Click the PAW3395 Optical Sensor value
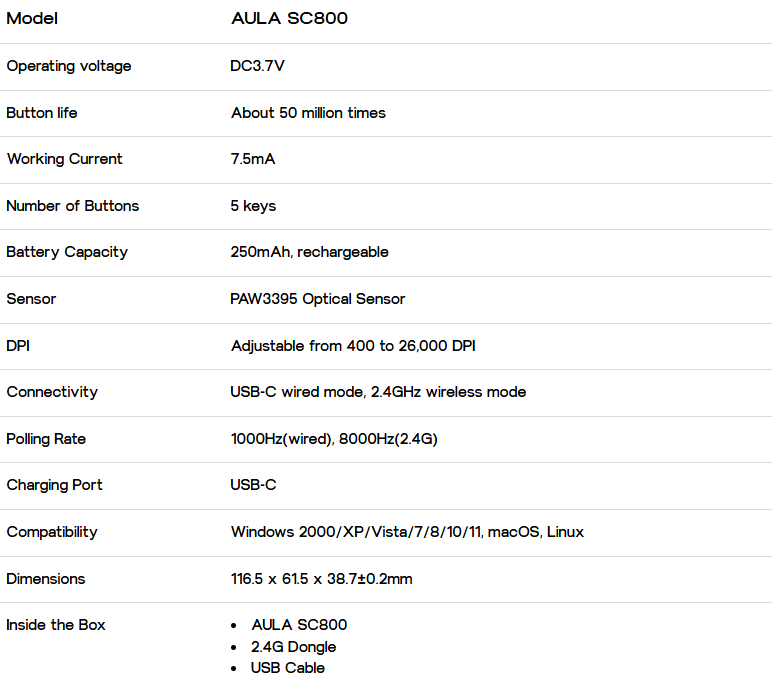772x689 pixels. pyautogui.click(x=318, y=299)
